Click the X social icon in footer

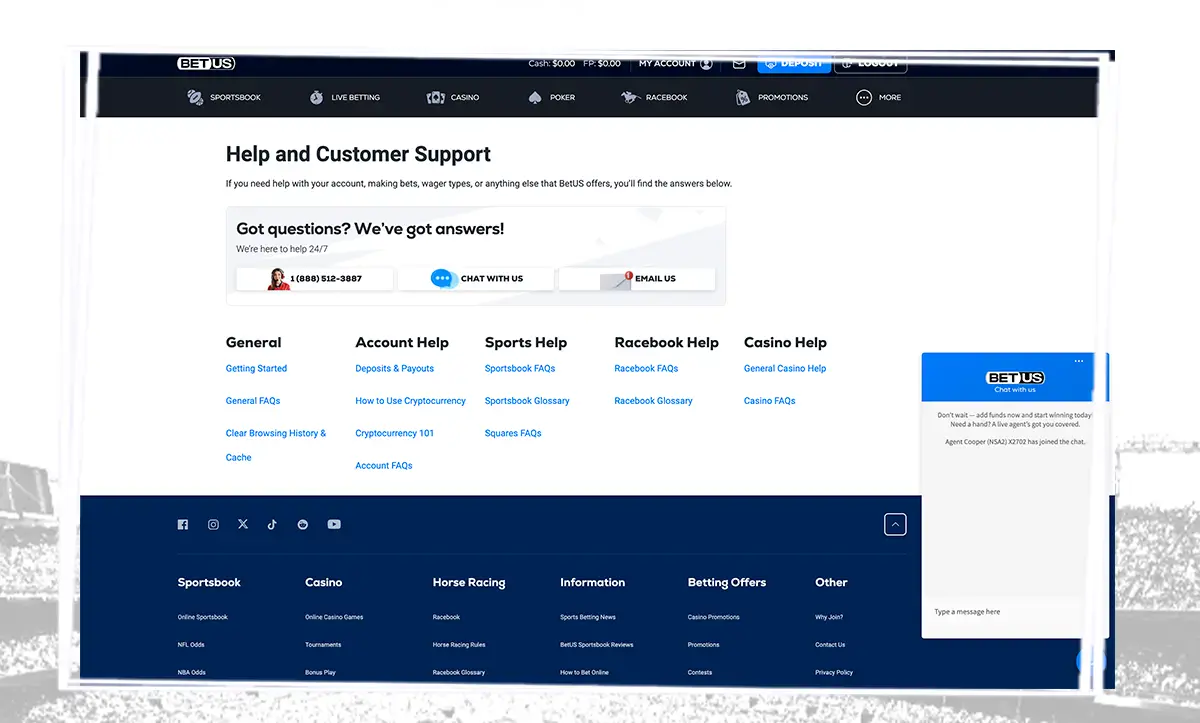click(243, 523)
